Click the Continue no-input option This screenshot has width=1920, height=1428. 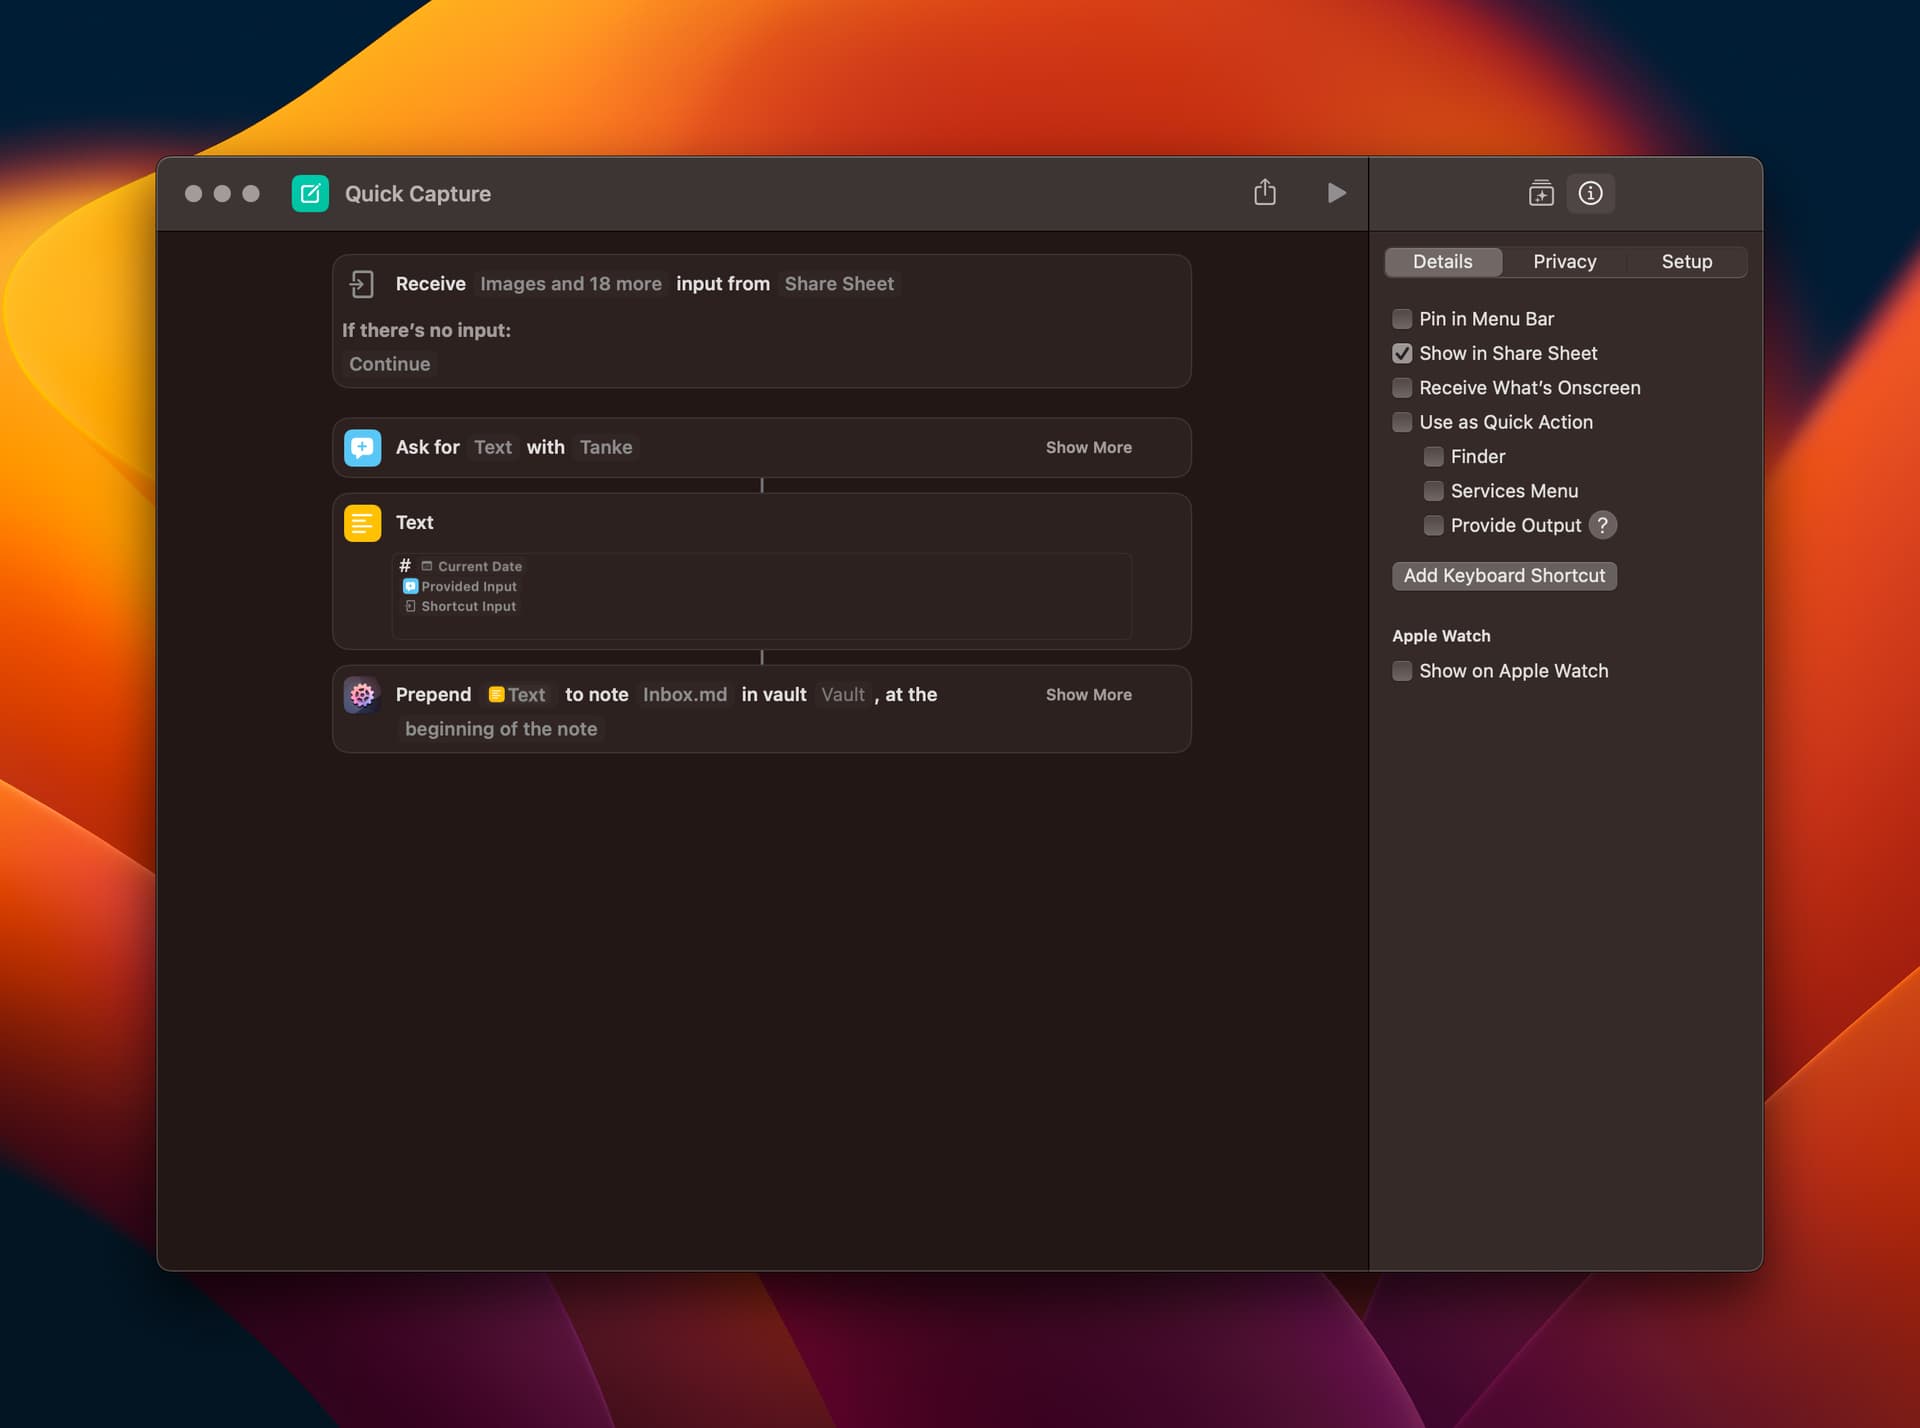(389, 364)
